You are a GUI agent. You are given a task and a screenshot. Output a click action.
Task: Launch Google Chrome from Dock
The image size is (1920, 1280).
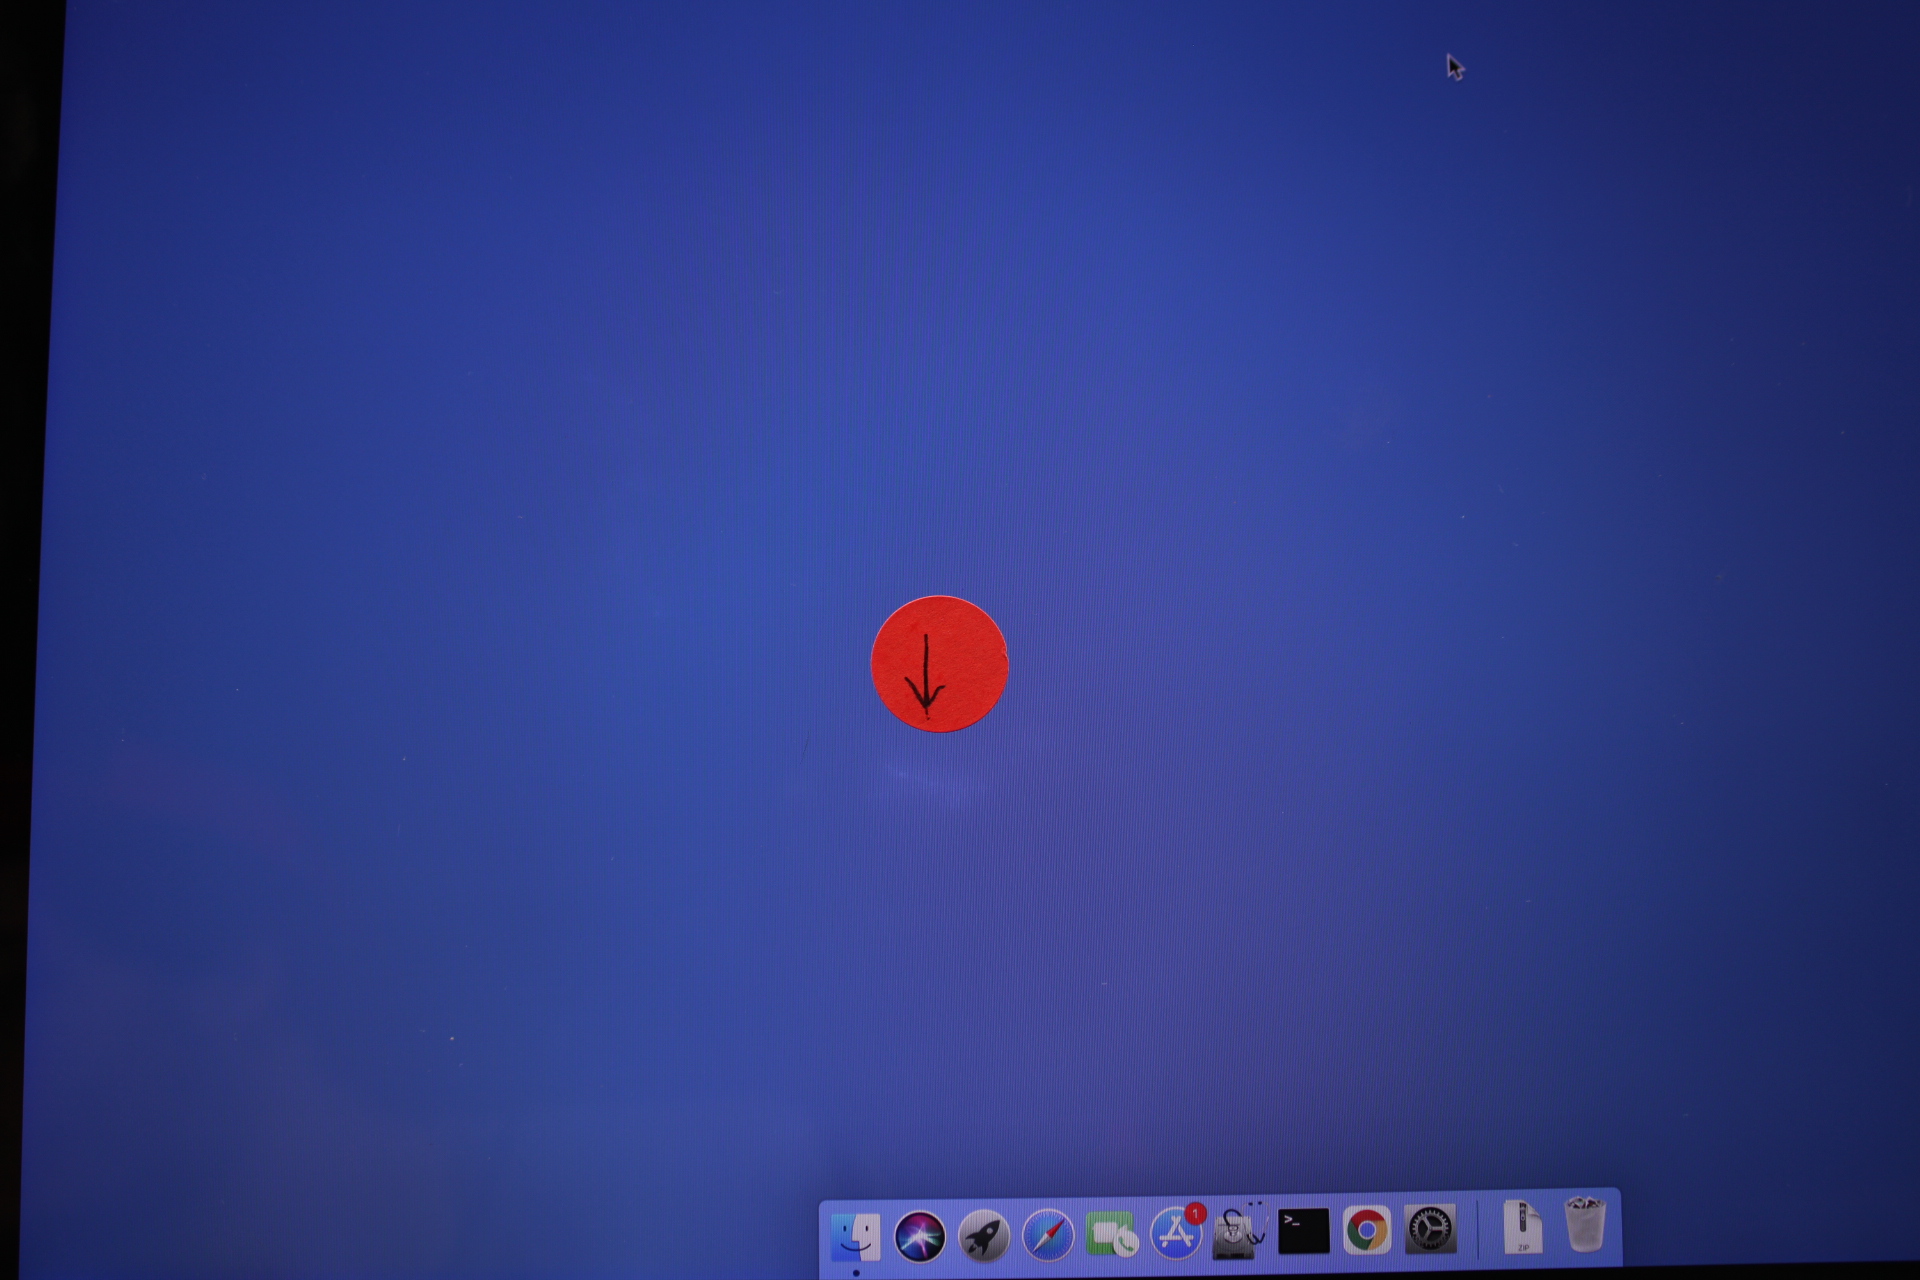1367,1230
